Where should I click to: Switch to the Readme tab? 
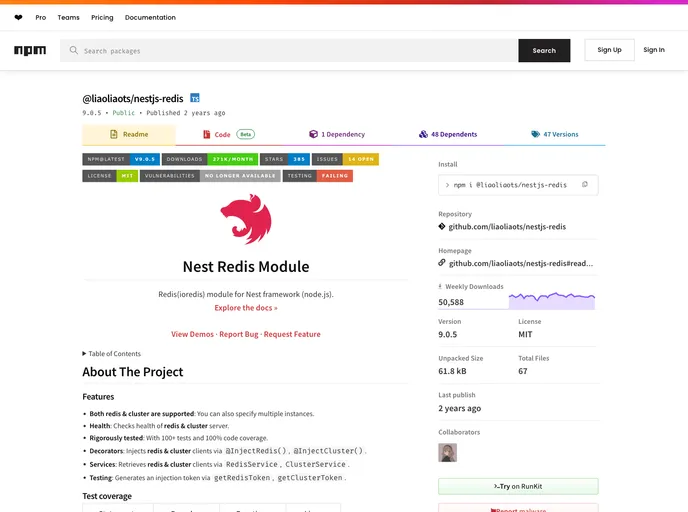click(x=129, y=134)
